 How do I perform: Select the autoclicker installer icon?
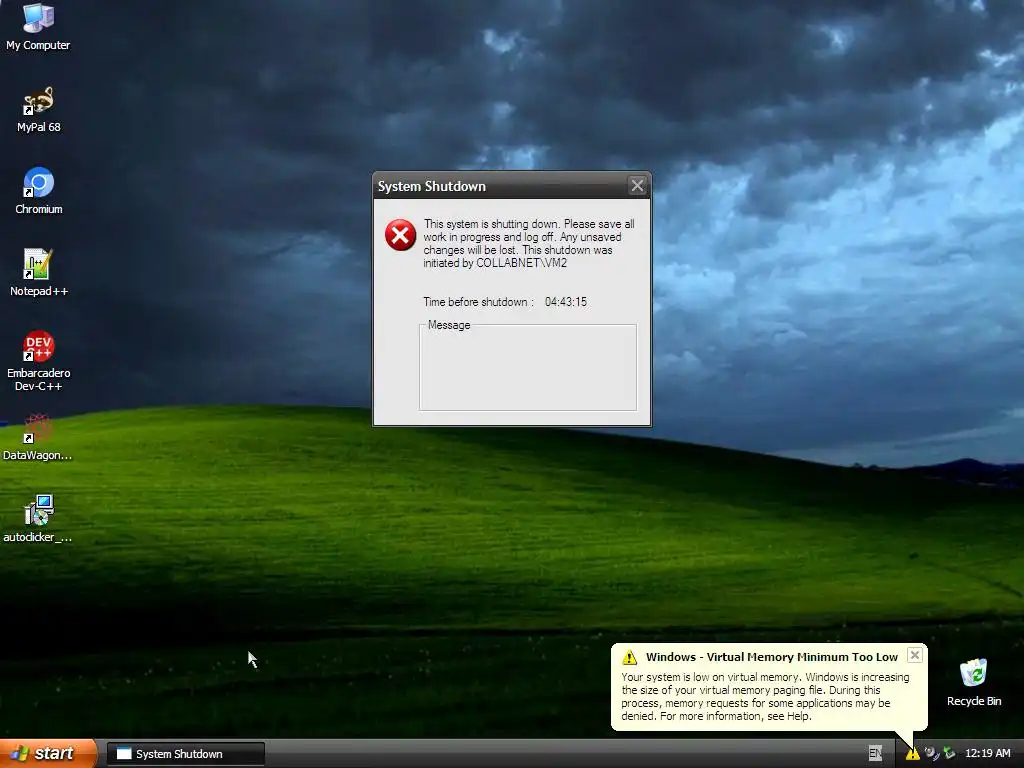coord(38,519)
